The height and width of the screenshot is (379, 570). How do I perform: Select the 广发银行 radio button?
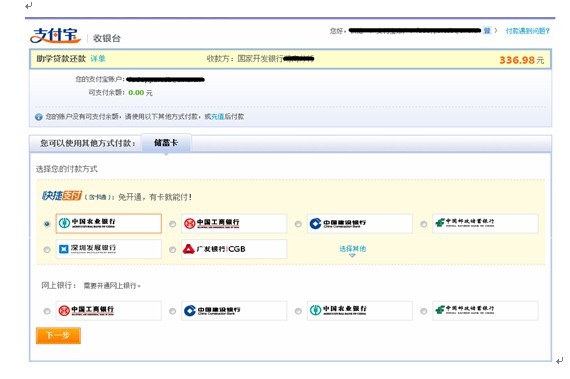click(173, 250)
